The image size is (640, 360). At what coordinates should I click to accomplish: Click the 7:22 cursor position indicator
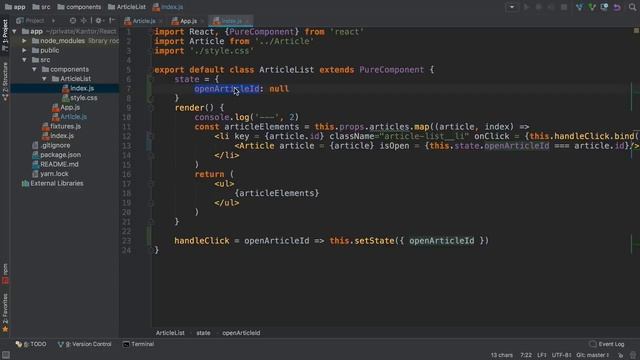coord(526,355)
